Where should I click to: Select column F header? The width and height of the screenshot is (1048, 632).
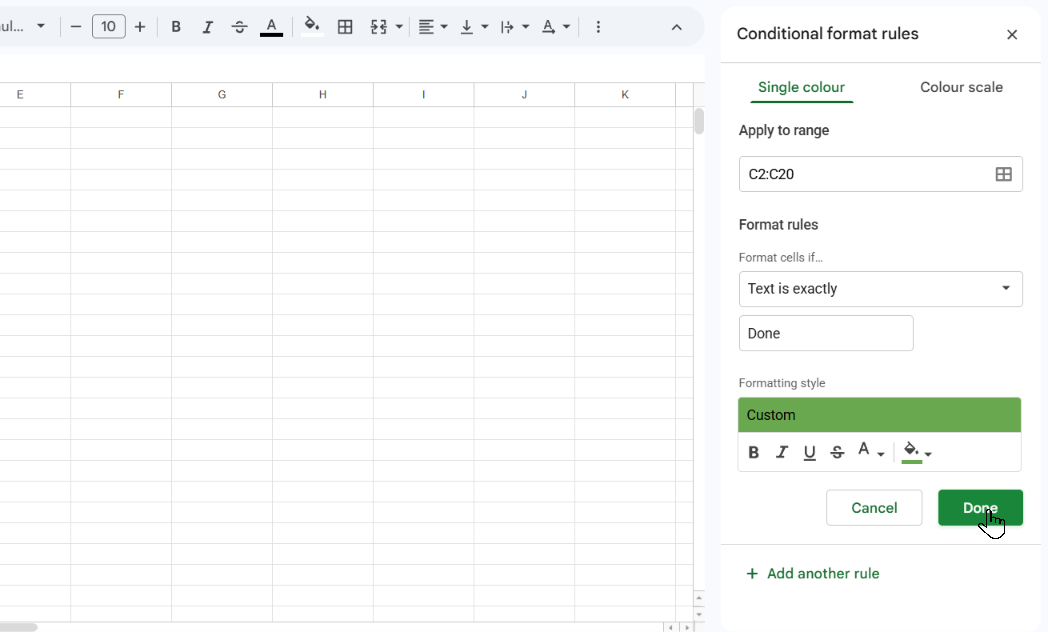121,95
